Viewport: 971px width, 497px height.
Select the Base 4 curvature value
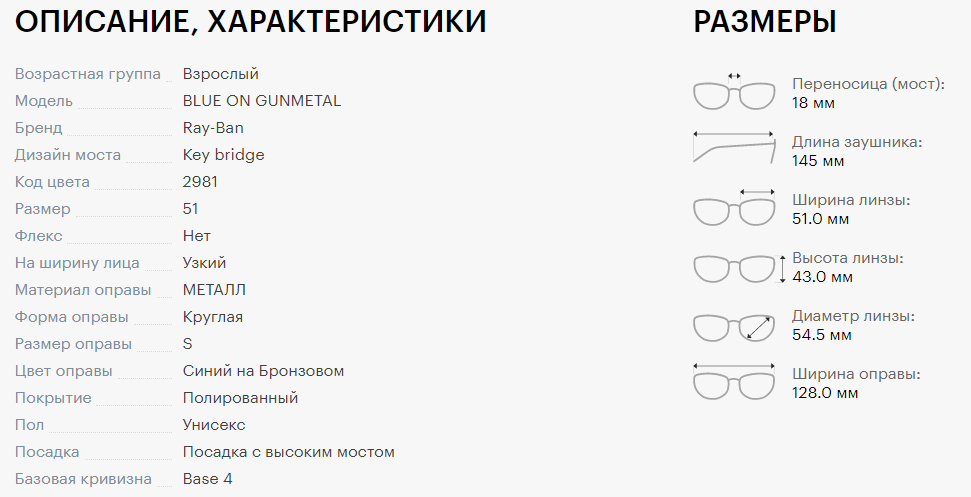[x=207, y=478]
